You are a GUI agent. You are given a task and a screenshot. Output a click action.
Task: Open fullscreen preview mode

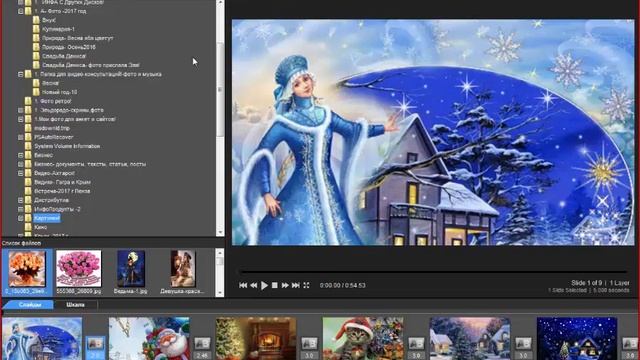point(306,285)
